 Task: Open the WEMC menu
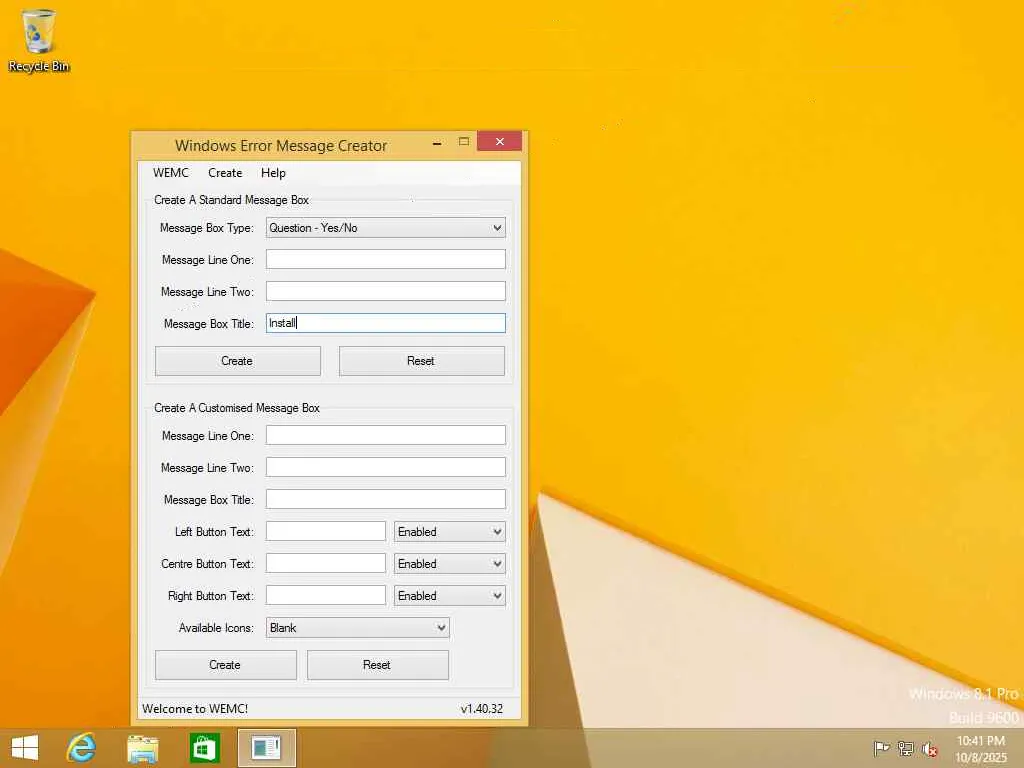point(170,173)
